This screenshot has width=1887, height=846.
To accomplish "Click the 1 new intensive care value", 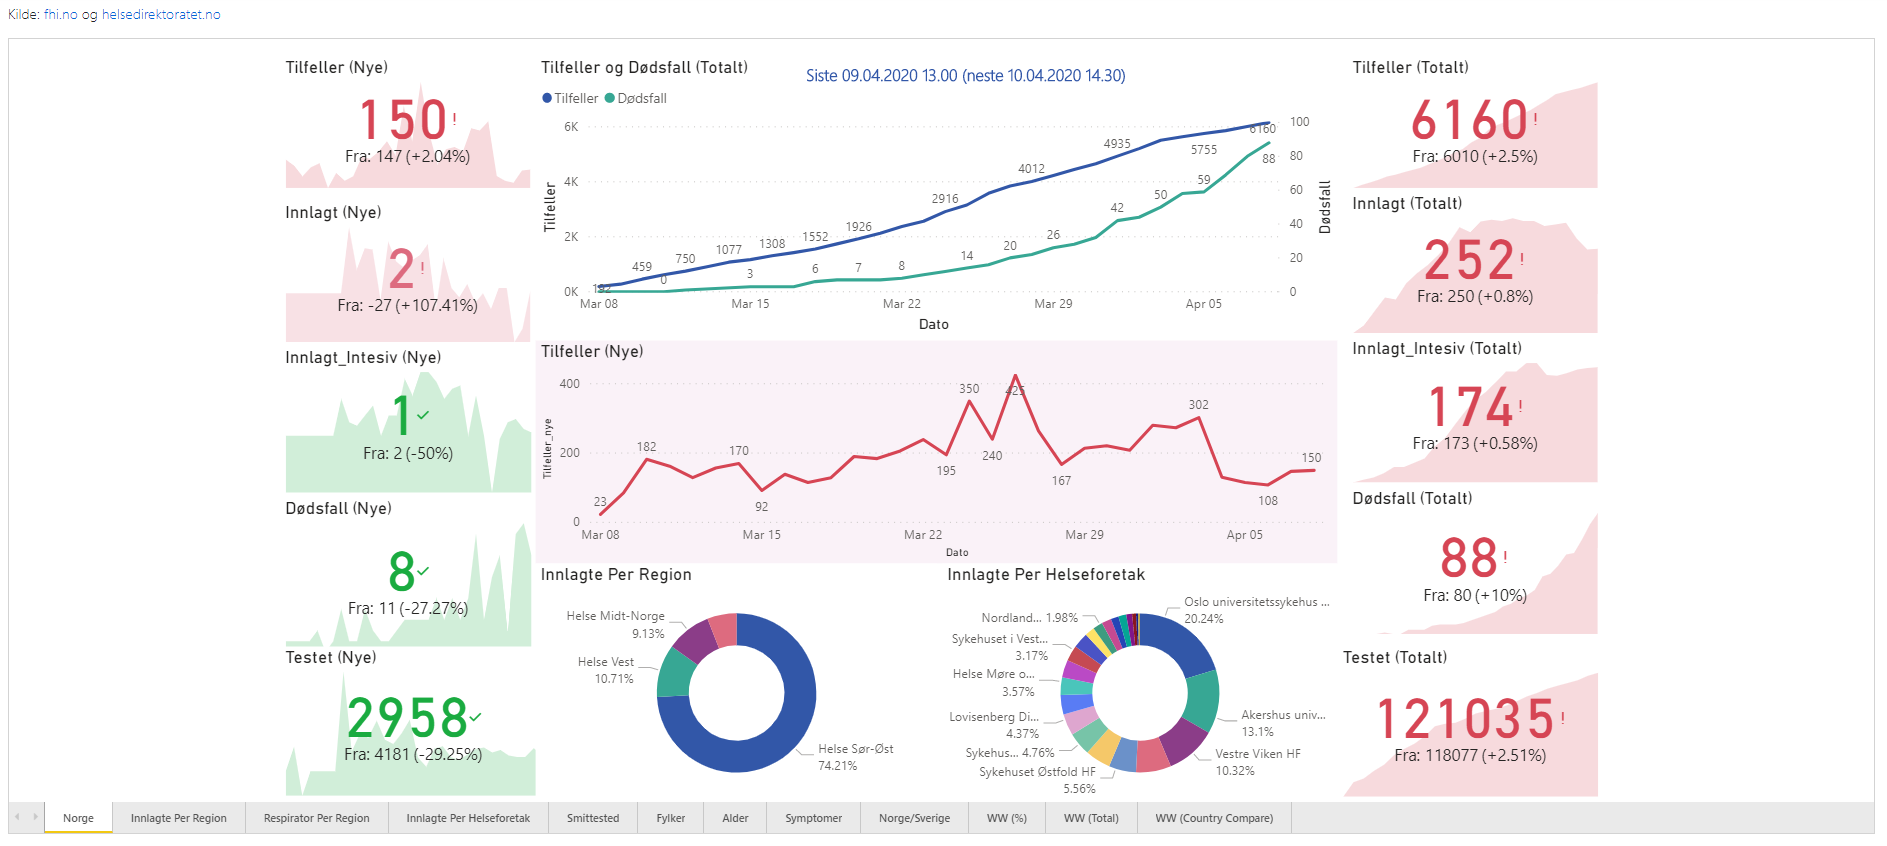I will point(402,416).
